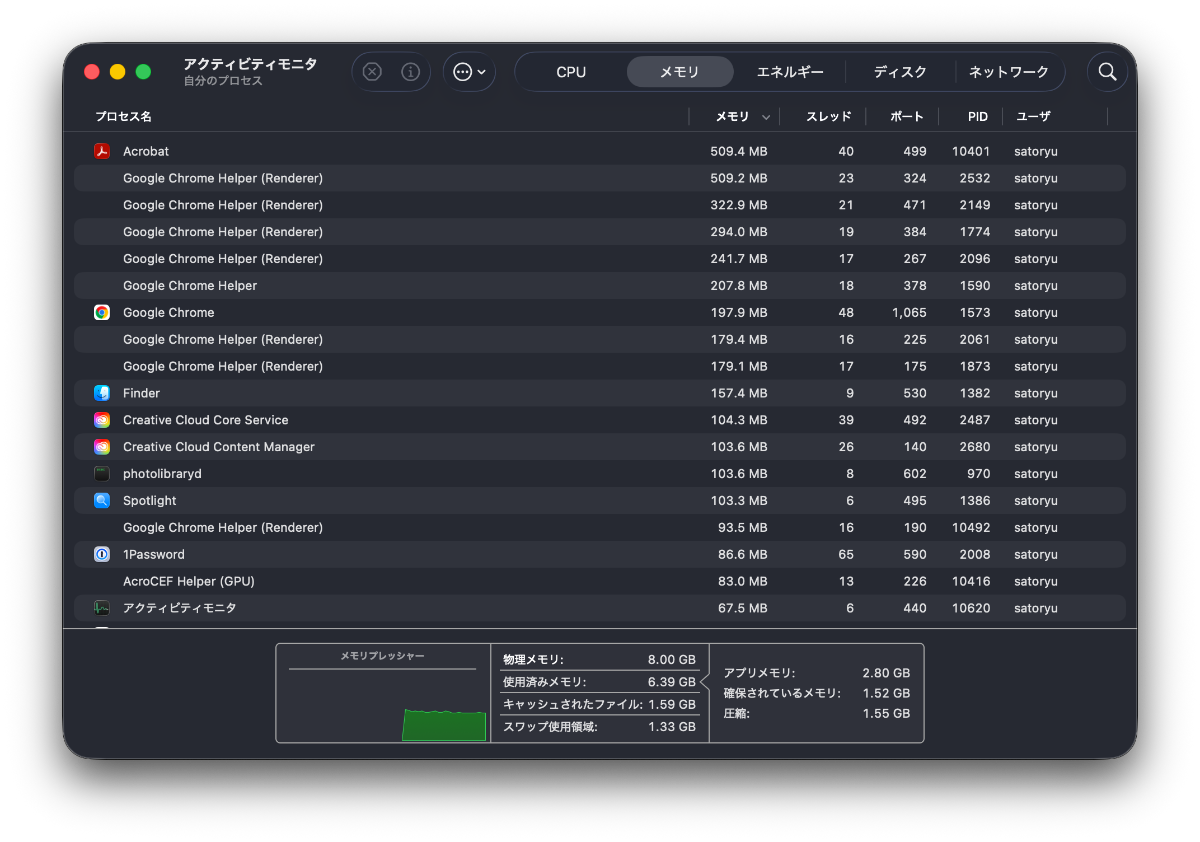Screen dimensions: 1200x842
Task: Click the アクティビティモニタ process icon
Action: [102, 608]
